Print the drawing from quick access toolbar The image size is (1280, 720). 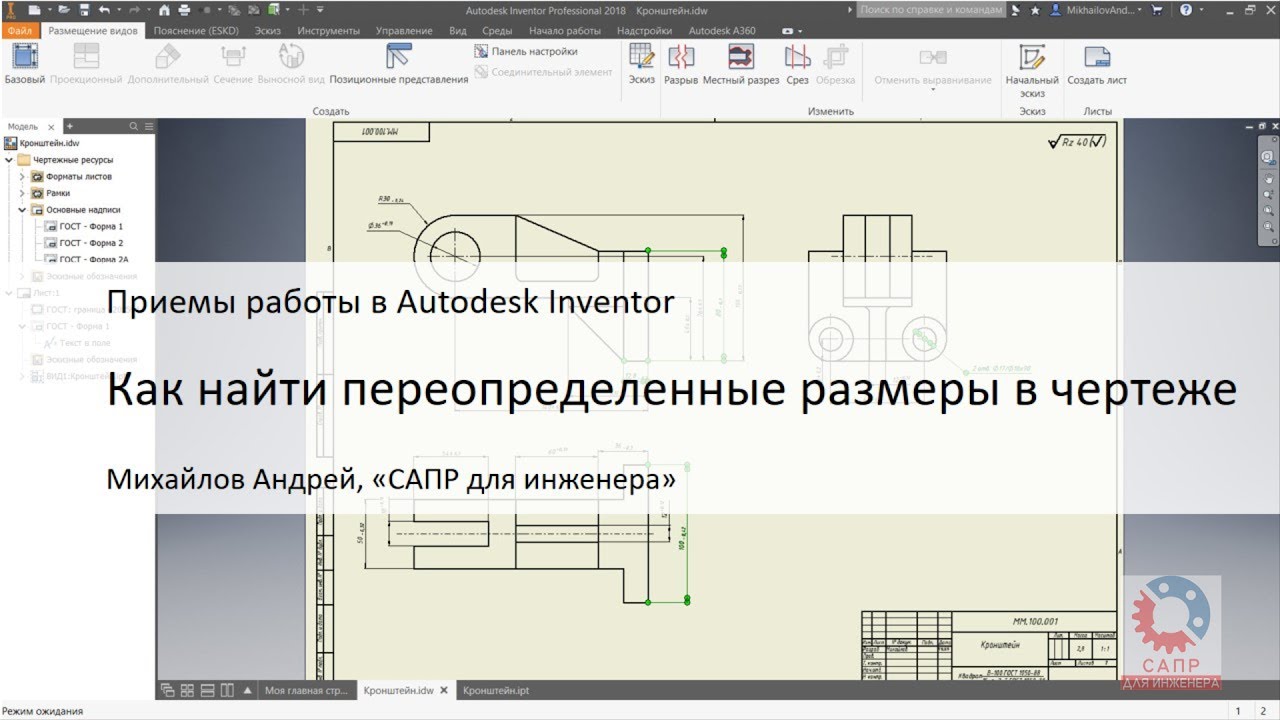(x=184, y=10)
